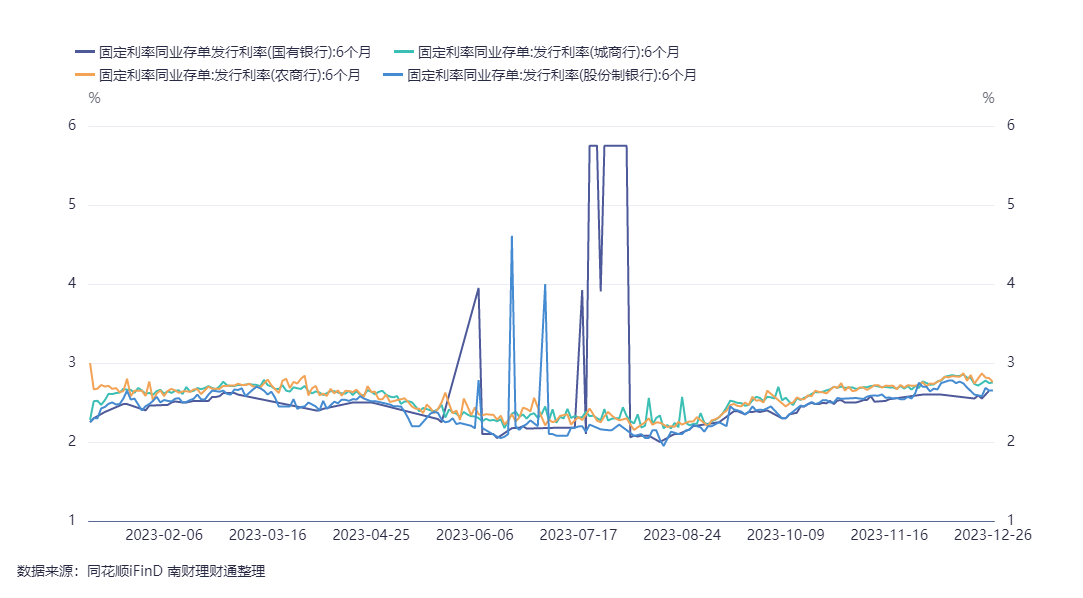The height and width of the screenshot is (598, 1083).
Task: Hide the 股份制银行 6个月 legend series
Action: [x=551, y=75]
